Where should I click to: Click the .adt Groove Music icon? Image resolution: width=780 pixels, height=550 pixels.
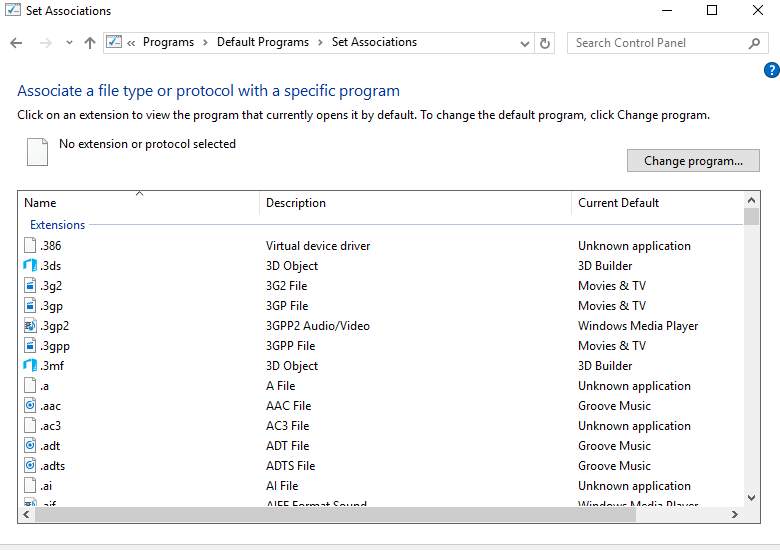[30, 446]
